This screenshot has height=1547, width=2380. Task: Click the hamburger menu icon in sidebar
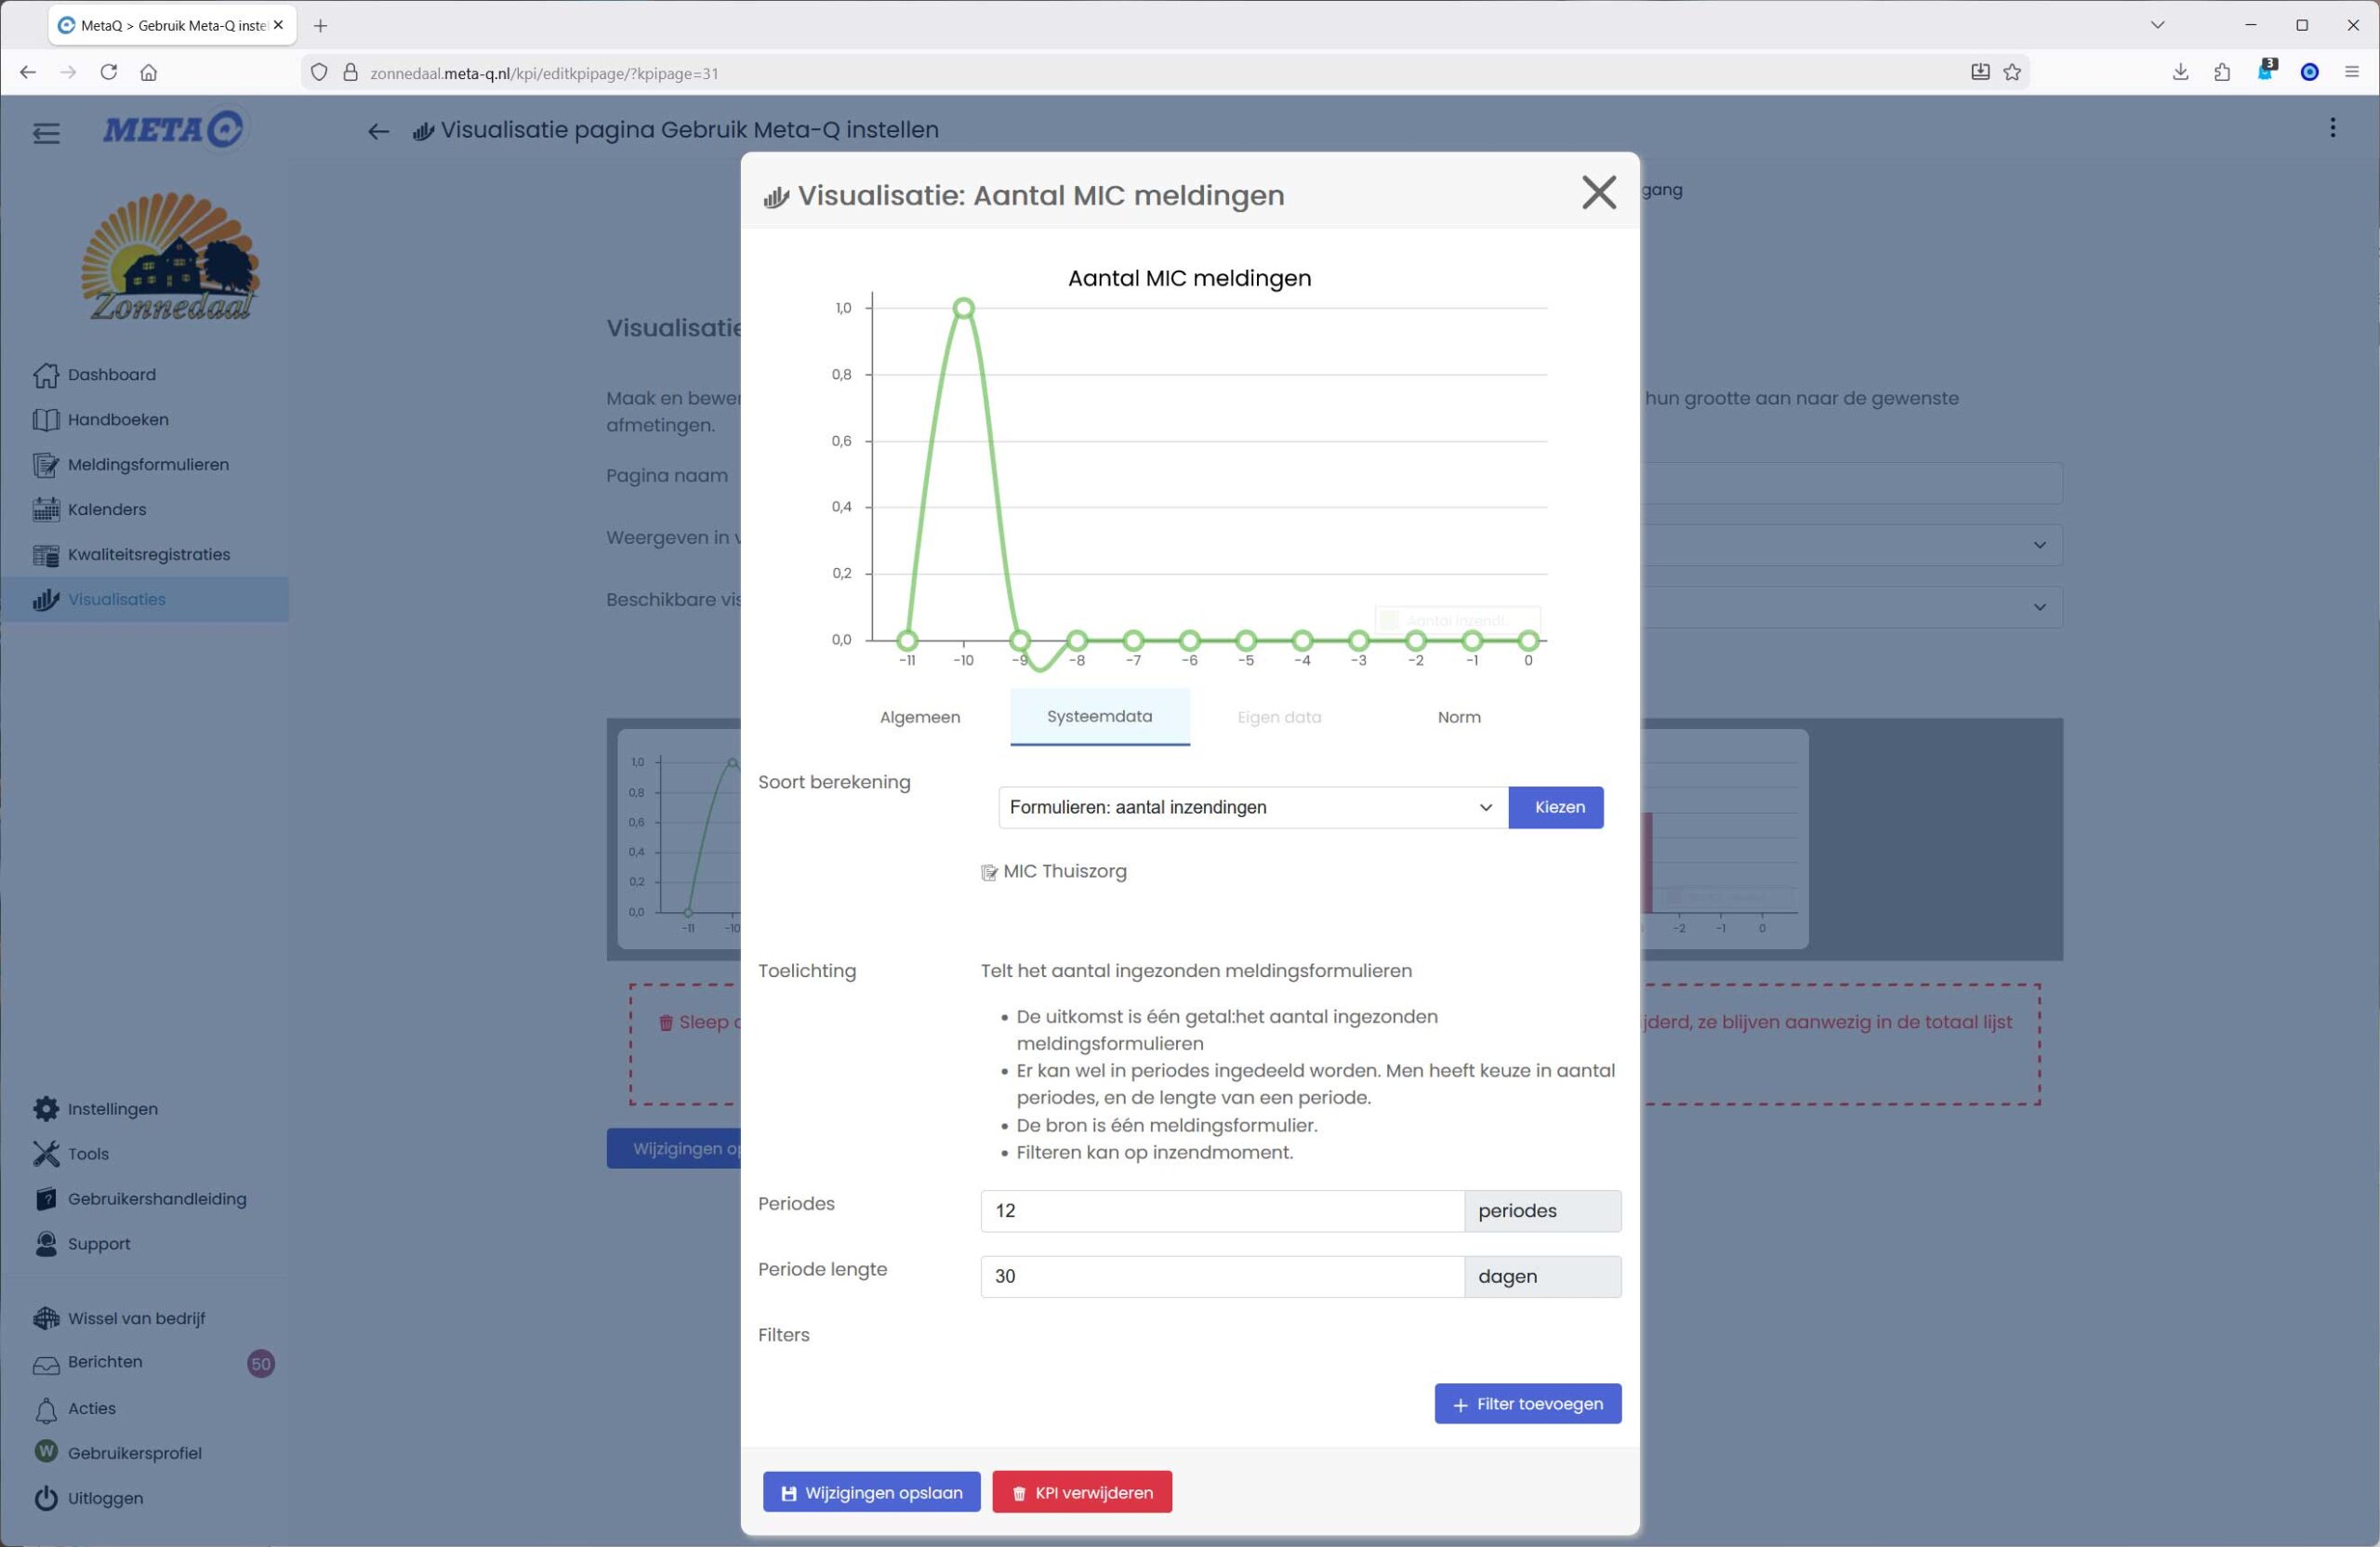pos(46,132)
